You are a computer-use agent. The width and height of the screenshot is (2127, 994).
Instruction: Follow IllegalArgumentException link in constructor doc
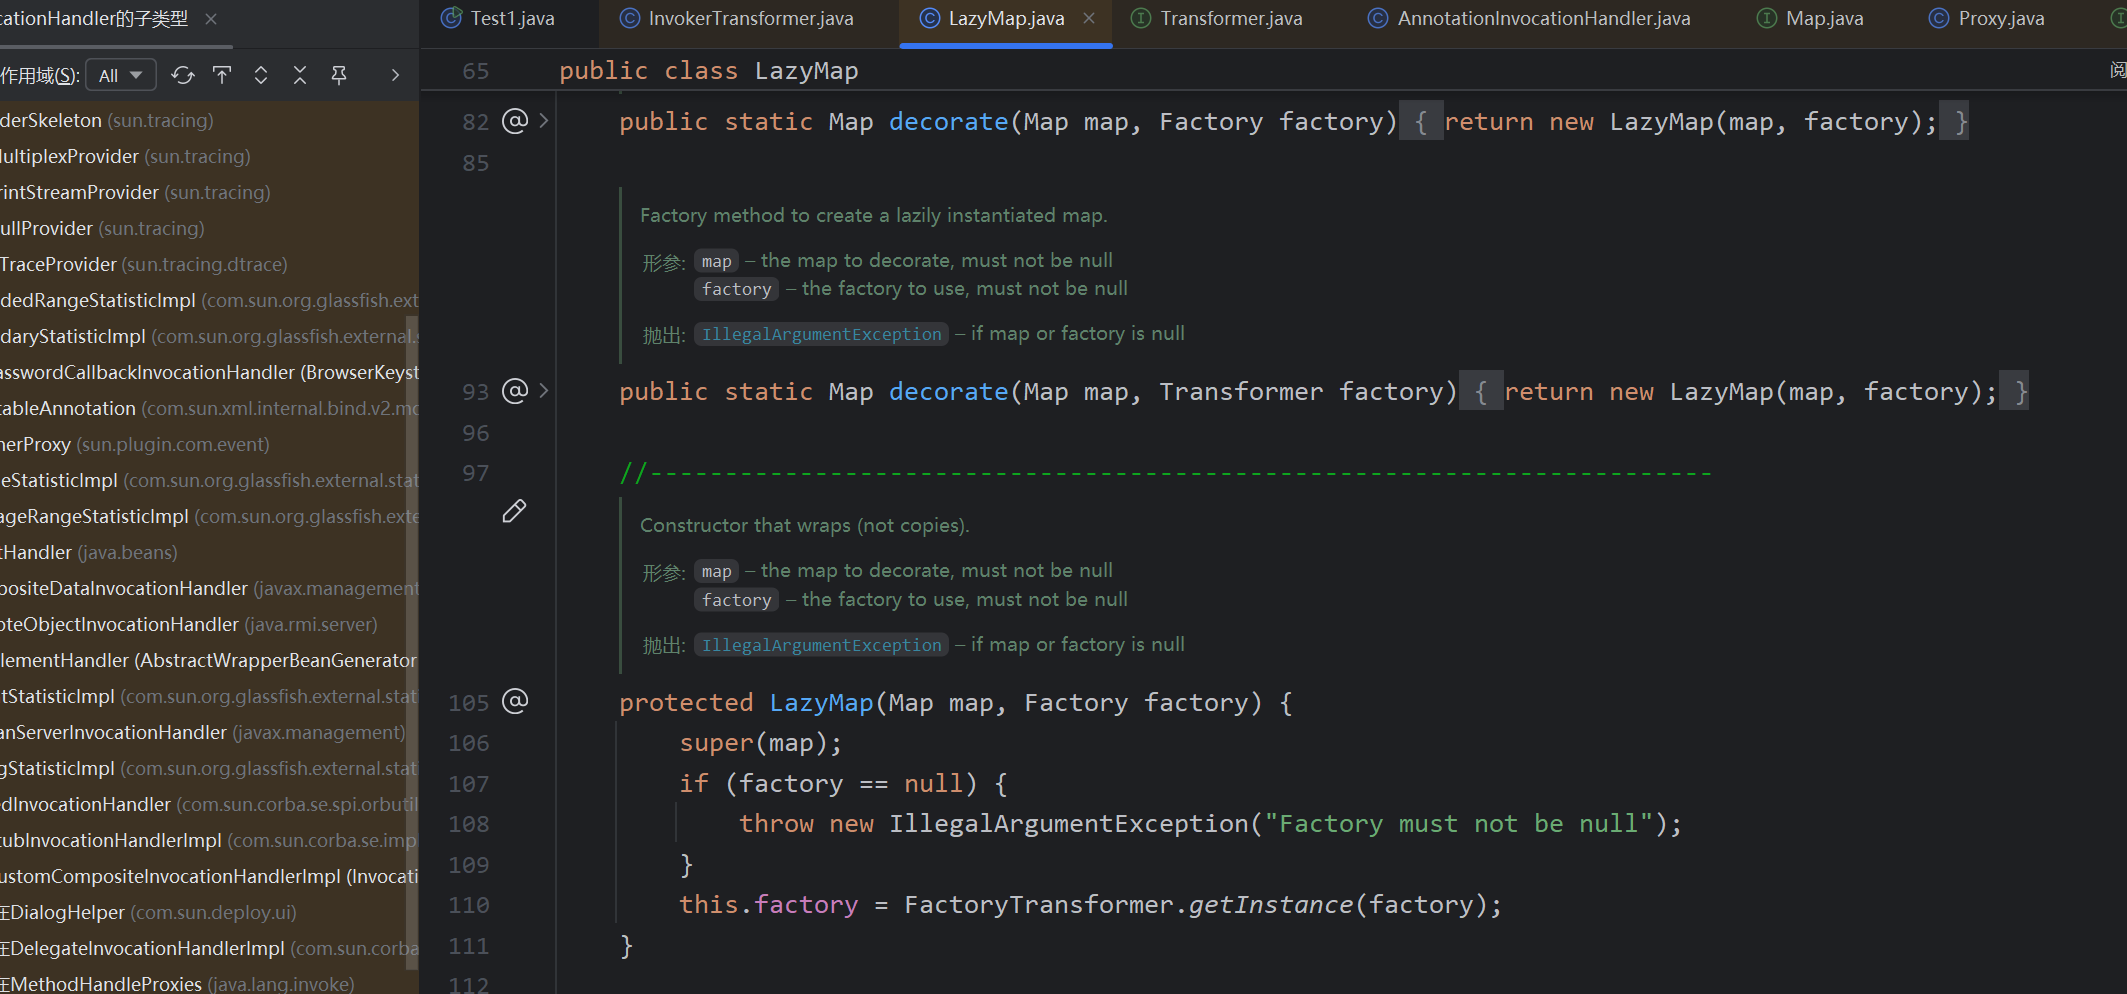(822, 645)
